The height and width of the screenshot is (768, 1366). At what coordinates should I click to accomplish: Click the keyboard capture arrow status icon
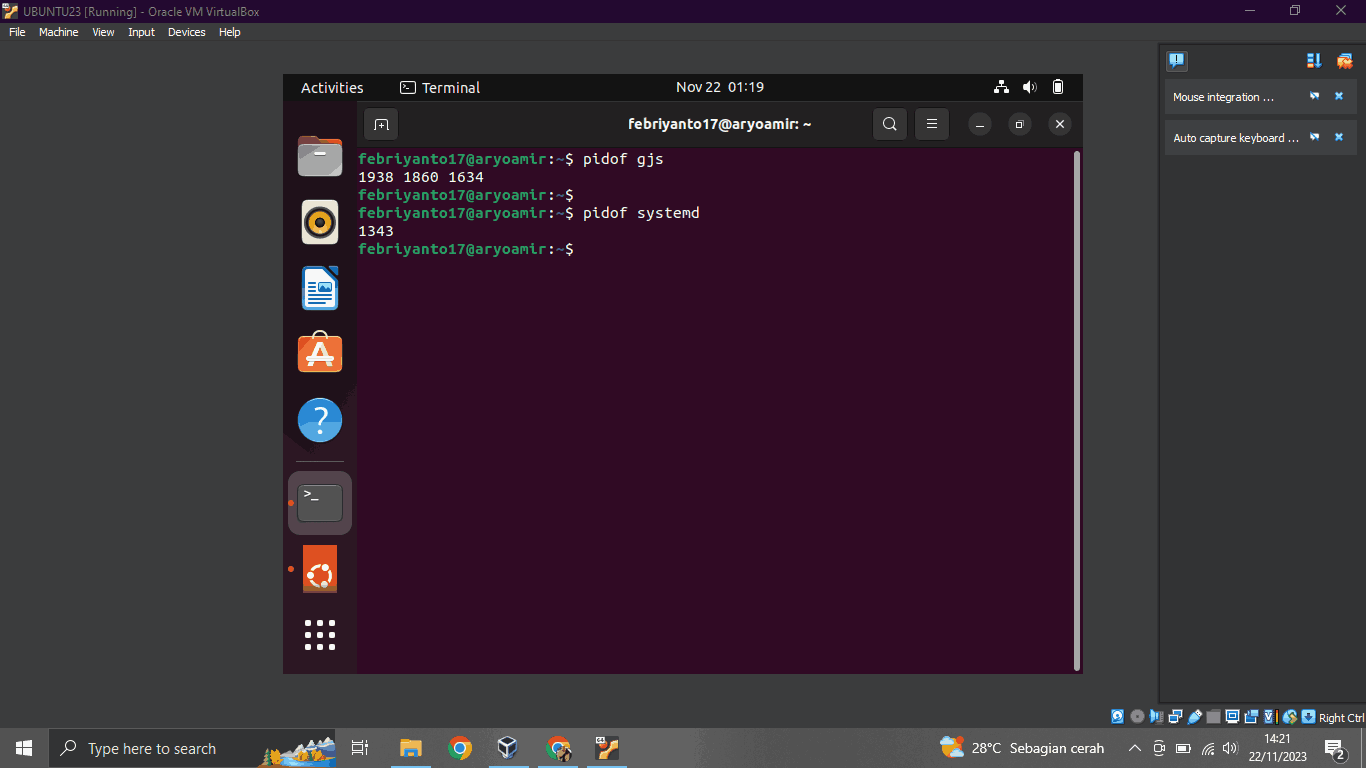pos(1309,717)
